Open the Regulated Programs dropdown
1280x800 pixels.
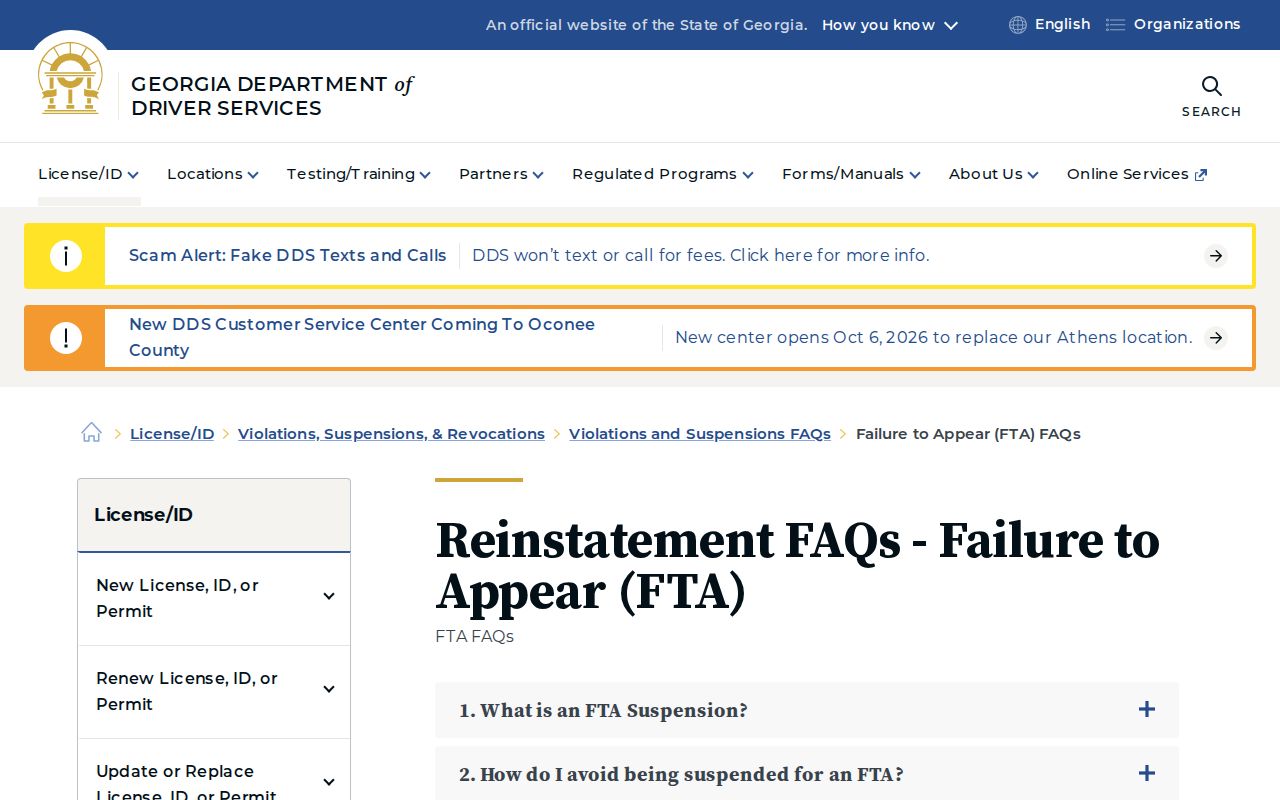663,174
